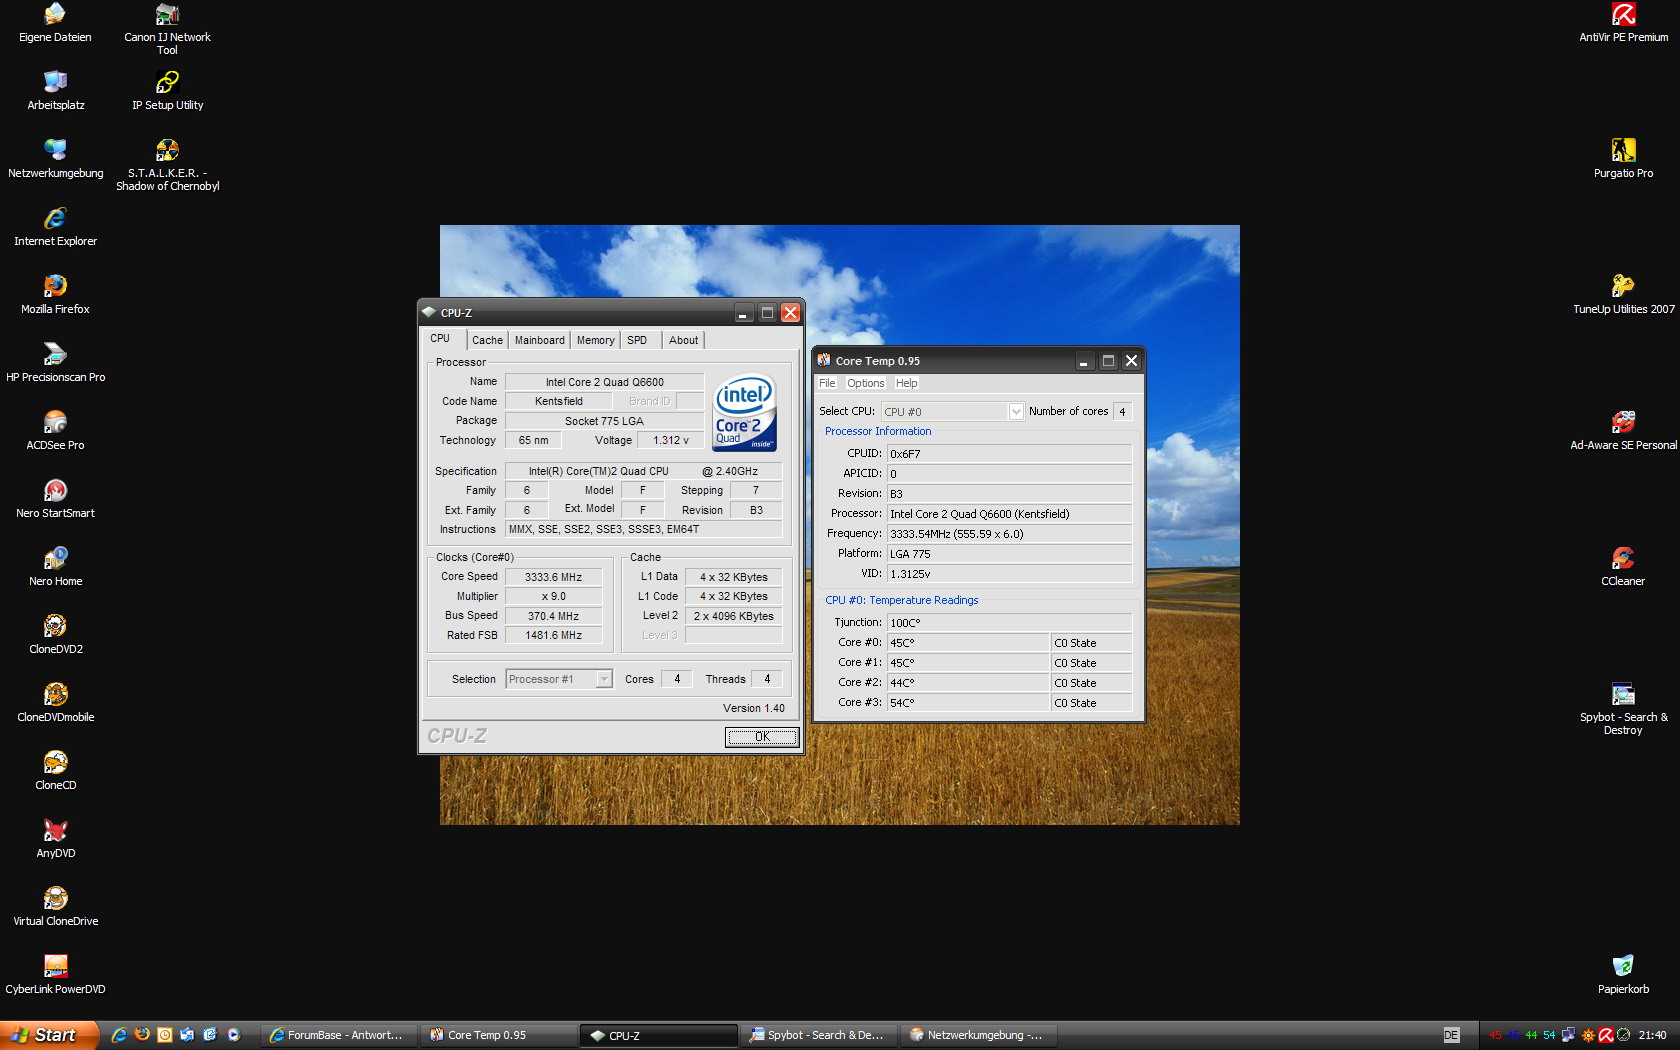Click the DE language indicator
This screenshot has height=1050, width=1680.
pos(1452,1035)
